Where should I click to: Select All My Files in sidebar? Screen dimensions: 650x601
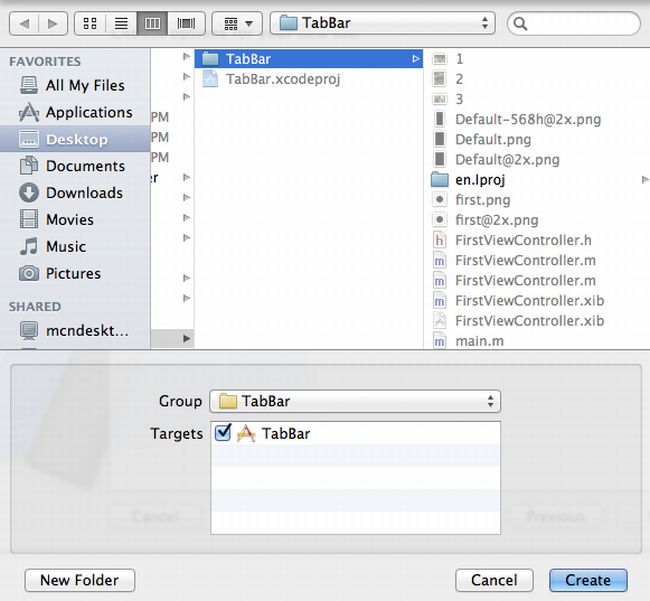75,85
